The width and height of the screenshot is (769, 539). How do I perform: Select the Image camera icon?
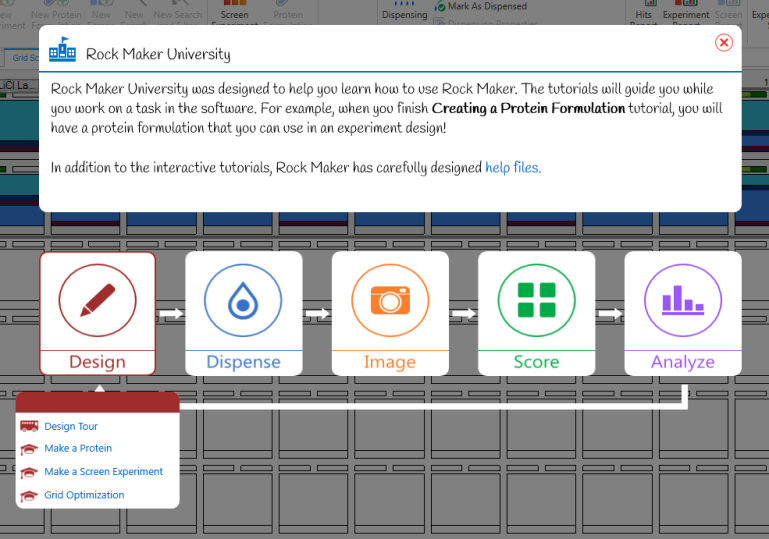coord(390,300)
